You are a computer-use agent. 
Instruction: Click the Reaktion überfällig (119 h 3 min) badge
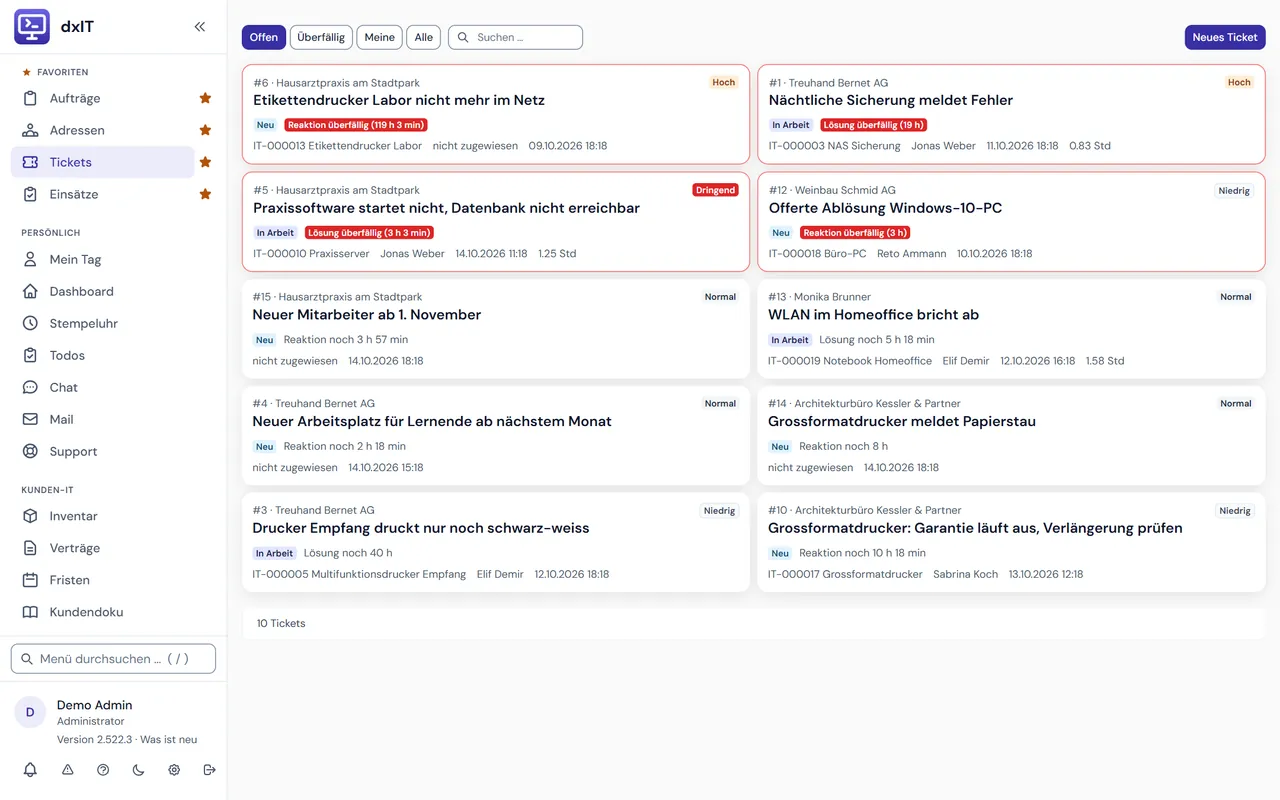pos(356,125)
